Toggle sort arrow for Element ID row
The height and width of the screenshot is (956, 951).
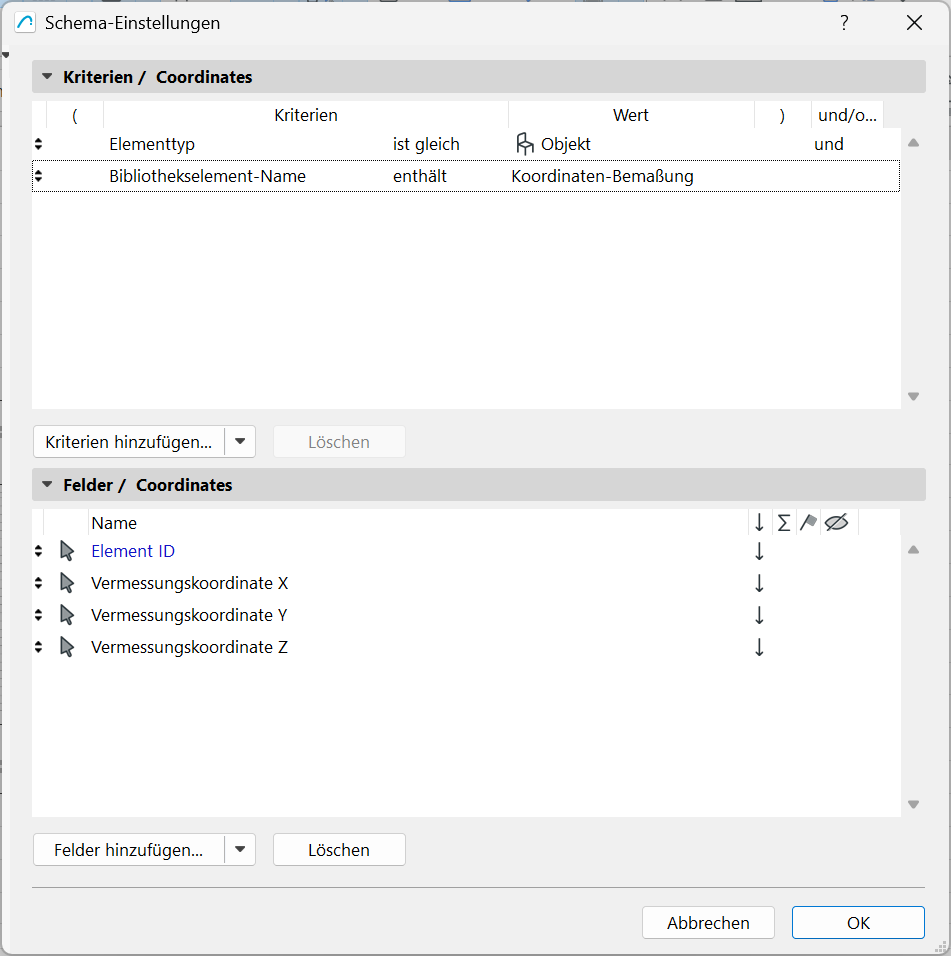coord(759,551)
